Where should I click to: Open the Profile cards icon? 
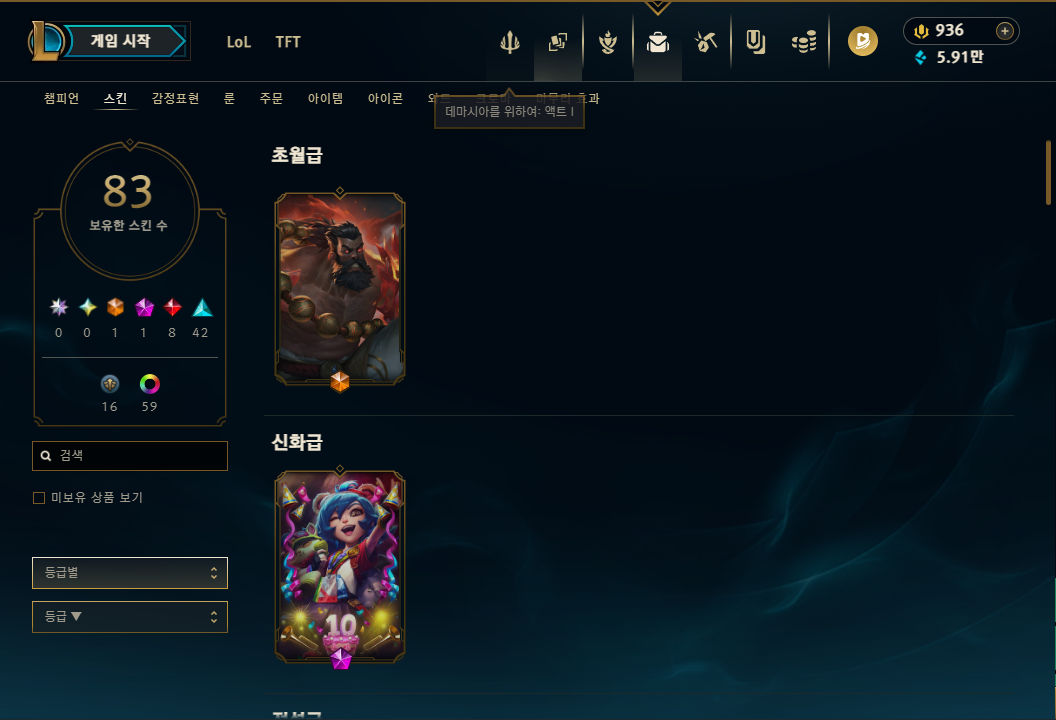[x=558, y=42]
